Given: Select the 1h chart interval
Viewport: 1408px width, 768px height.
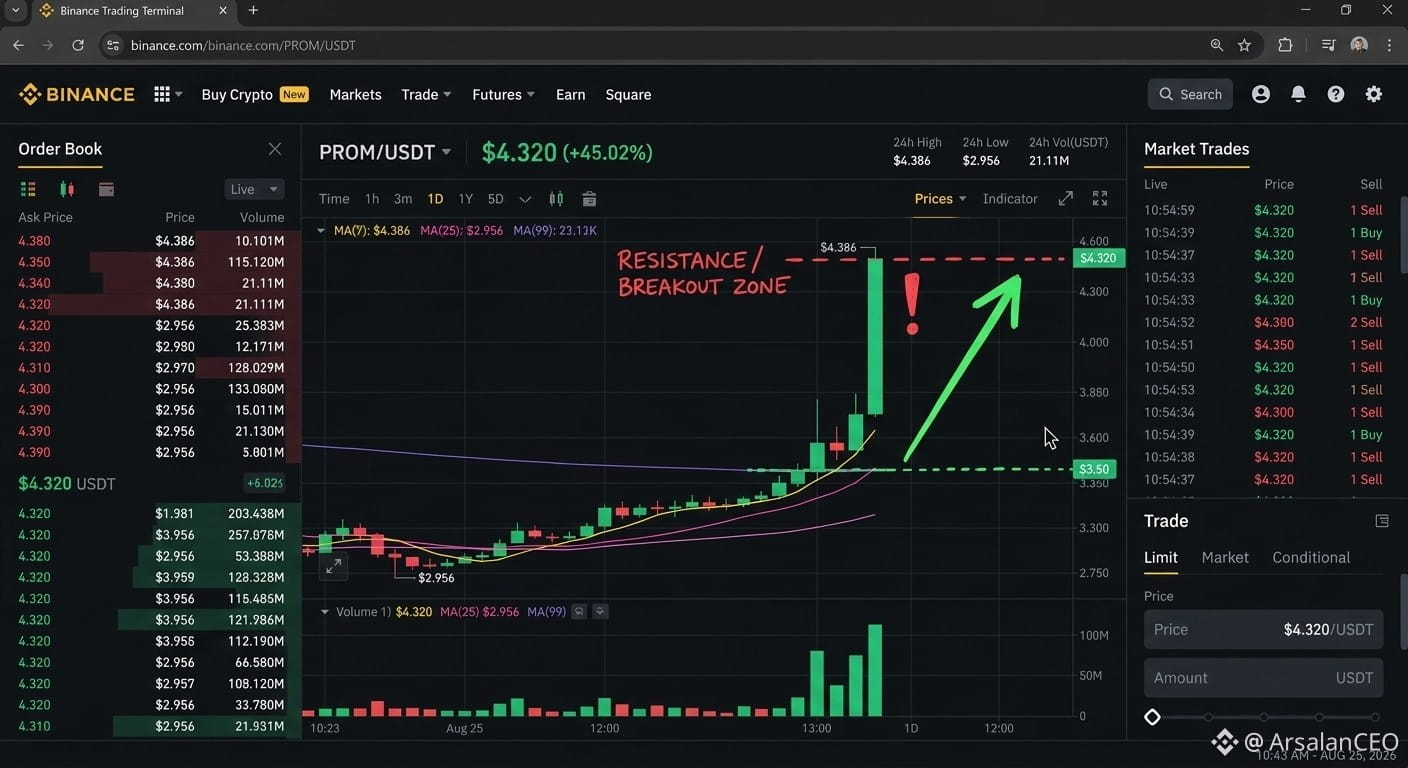Looking at the screenshot, I should pyautogui.click(x=372, y=199).
